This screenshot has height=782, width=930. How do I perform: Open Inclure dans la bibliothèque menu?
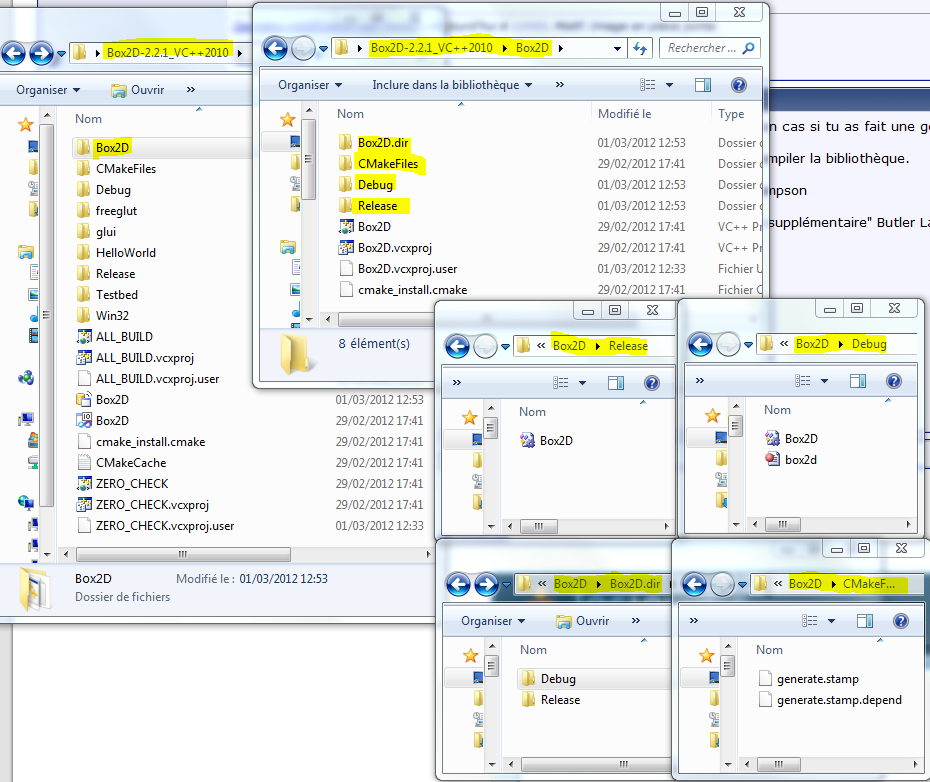pyautogui.click(x=452, y=85)
